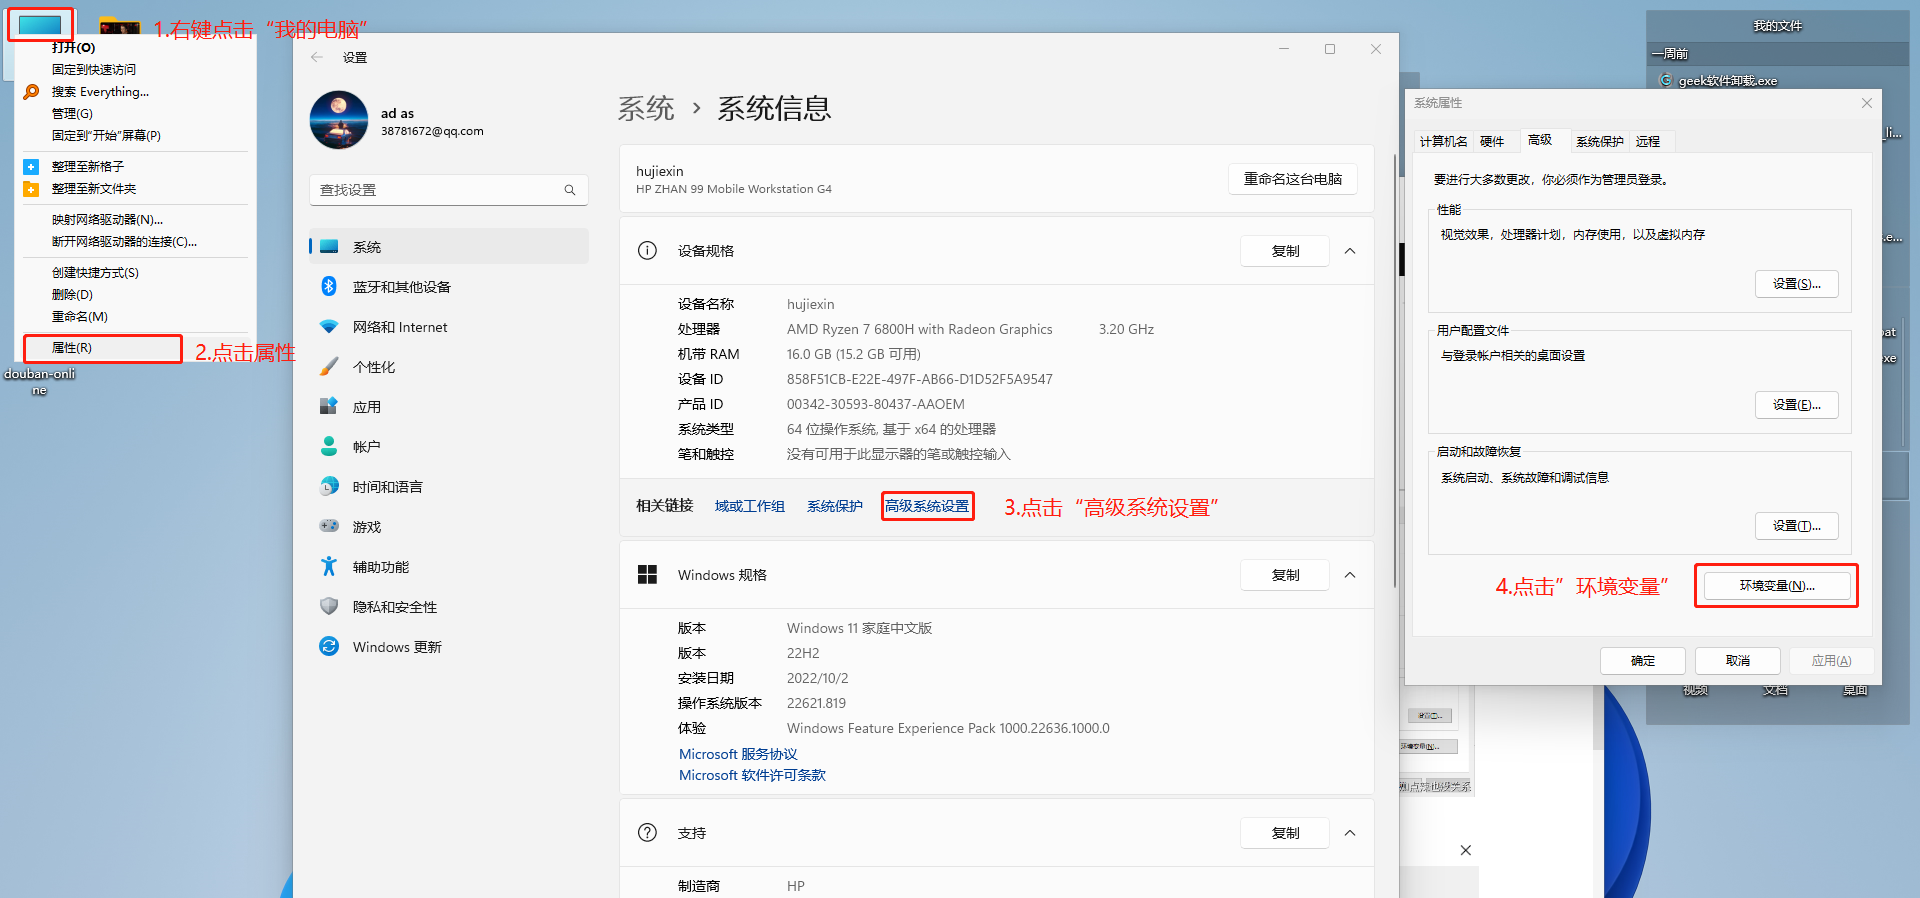Click 用户配置文件 设置(E) button
Screen dimensions: 1920x898
[1796, 405]
